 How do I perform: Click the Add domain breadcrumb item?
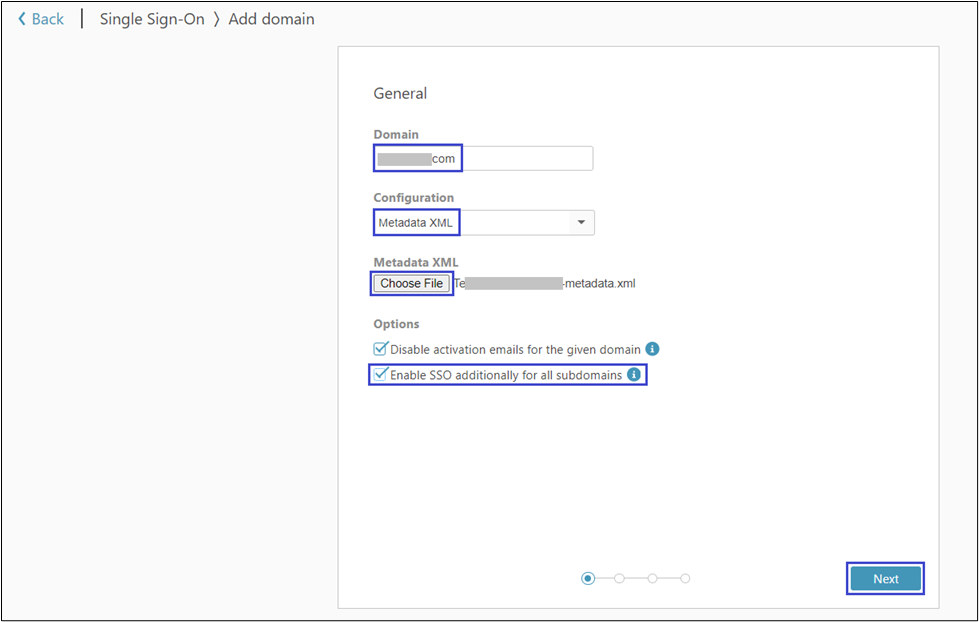(271, 19)
